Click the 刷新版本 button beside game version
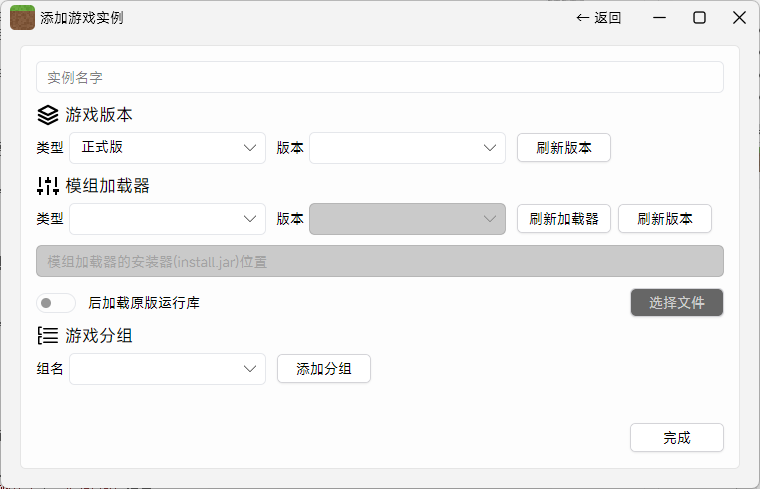Screen dimensions: 760x489 pos(563,148)
